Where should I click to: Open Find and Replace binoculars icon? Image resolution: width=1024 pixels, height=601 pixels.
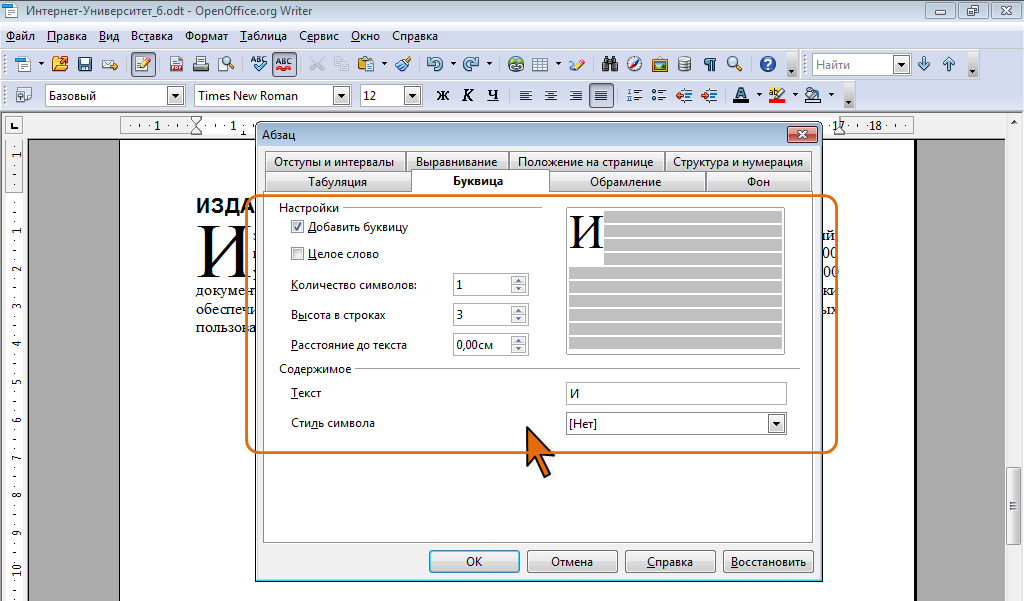pyautogui.click(x=610, y=64)
